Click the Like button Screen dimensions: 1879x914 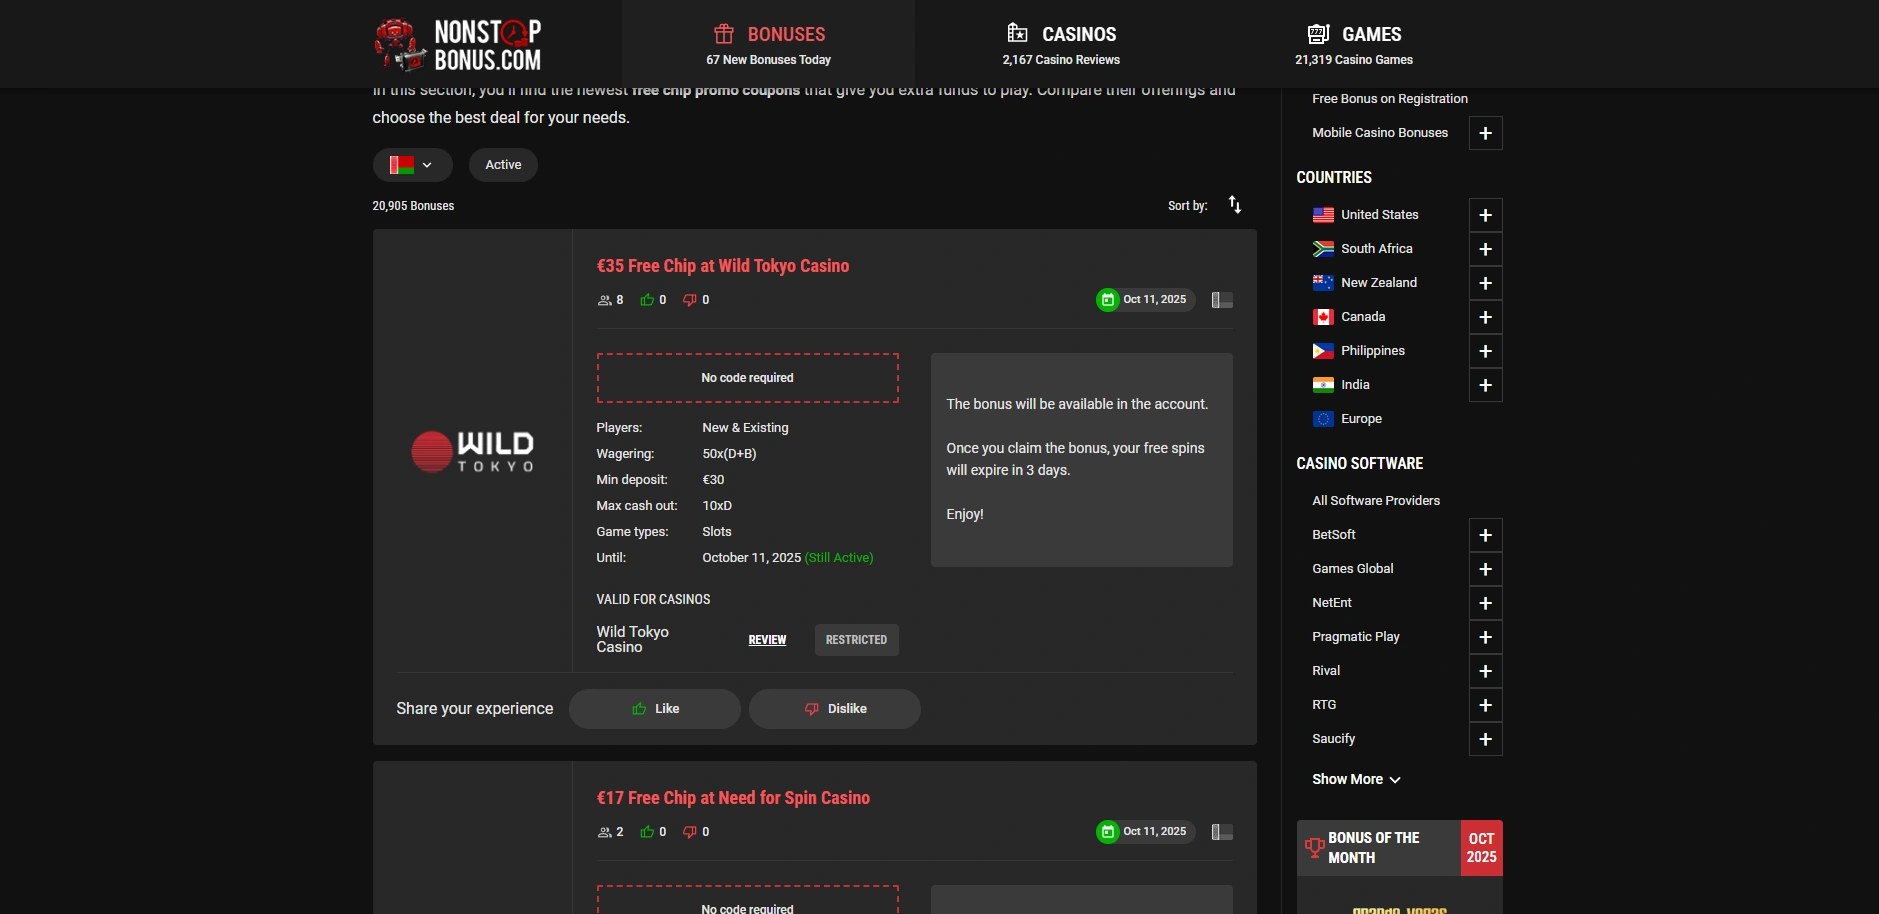pyautogui.click(x=655, y=709)
